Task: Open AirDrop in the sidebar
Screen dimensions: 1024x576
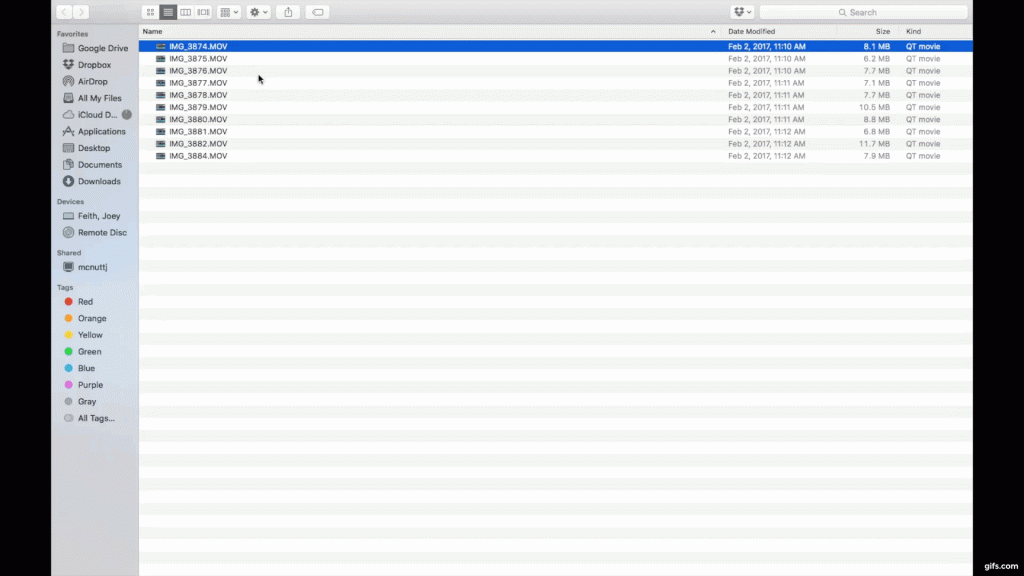Action: (92, 82)
